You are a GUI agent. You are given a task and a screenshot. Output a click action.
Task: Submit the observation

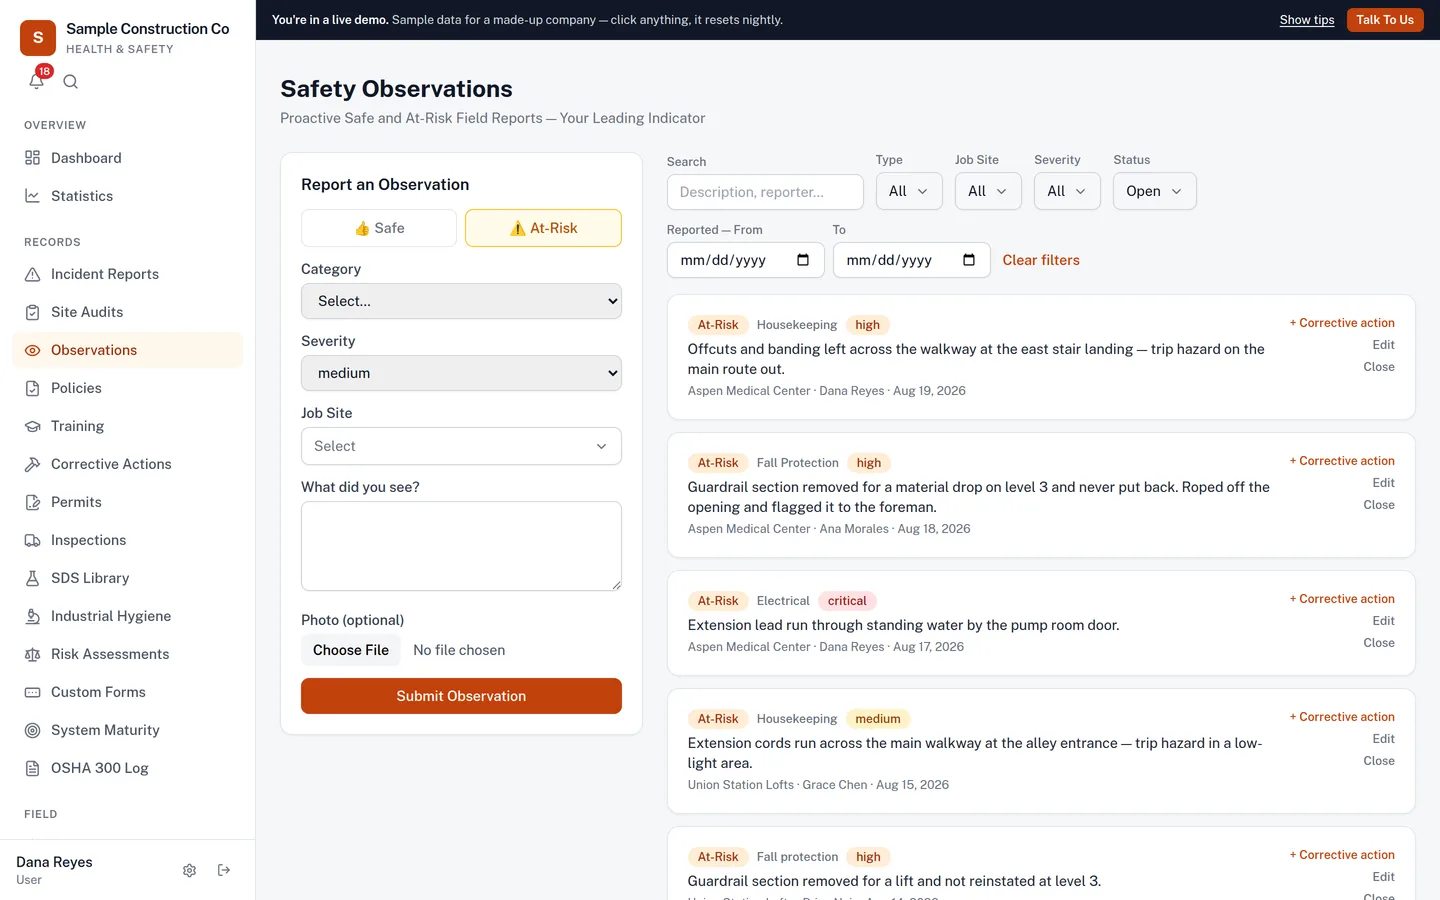click(461, 696)
